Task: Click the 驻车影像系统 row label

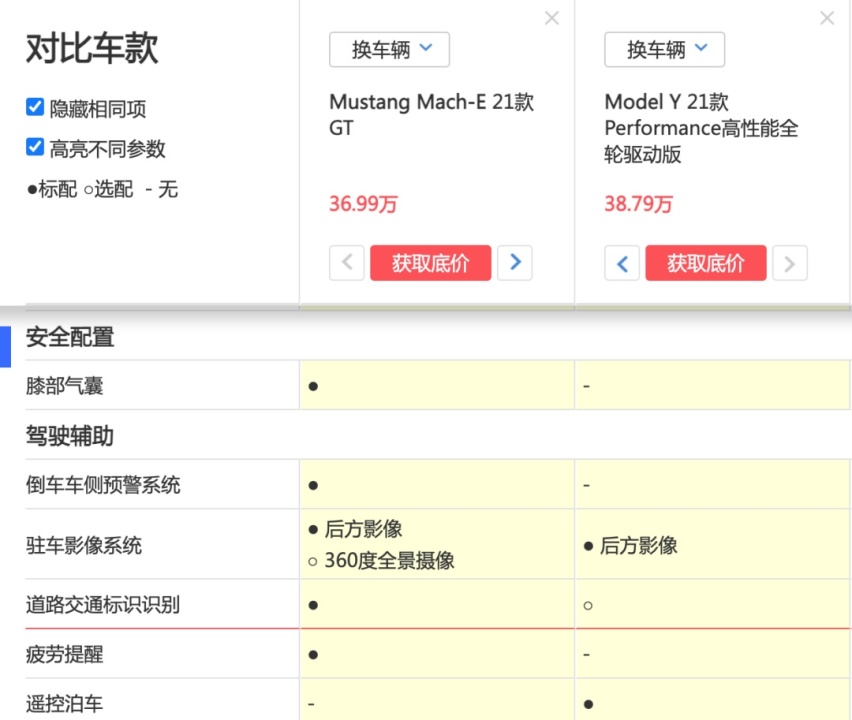Action: pyautogui.click(x=84, y=546)
